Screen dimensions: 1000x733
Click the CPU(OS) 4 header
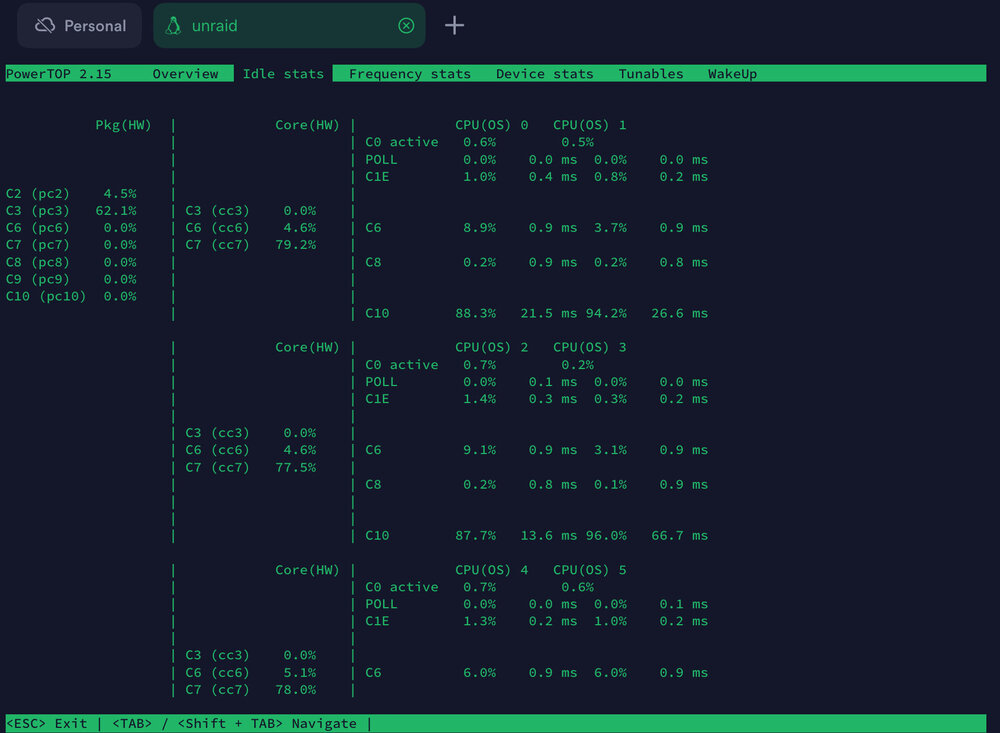pyautogui.click(x=491, y=570)
